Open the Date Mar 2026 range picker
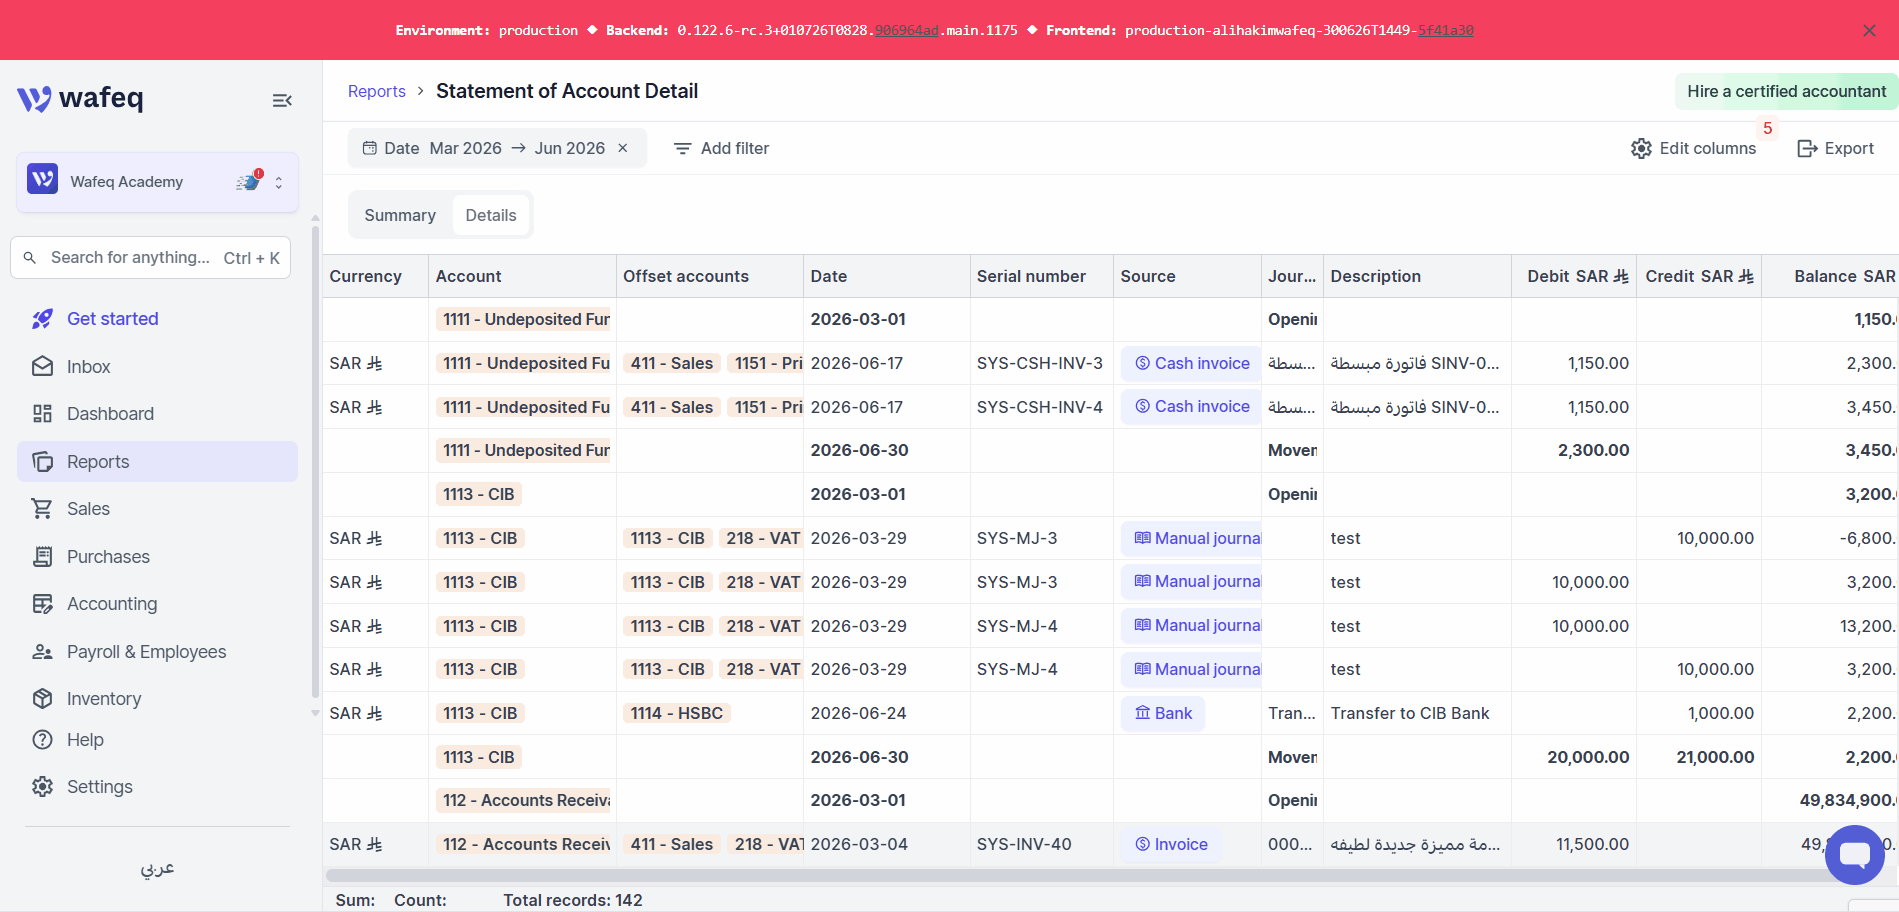Screen dimensions: 1899x912 click(x=484, y=148)
